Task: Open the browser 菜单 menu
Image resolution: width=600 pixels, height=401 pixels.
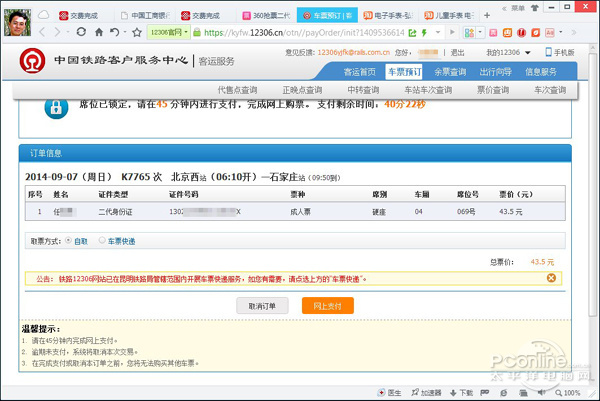Action: coord(518,8)
